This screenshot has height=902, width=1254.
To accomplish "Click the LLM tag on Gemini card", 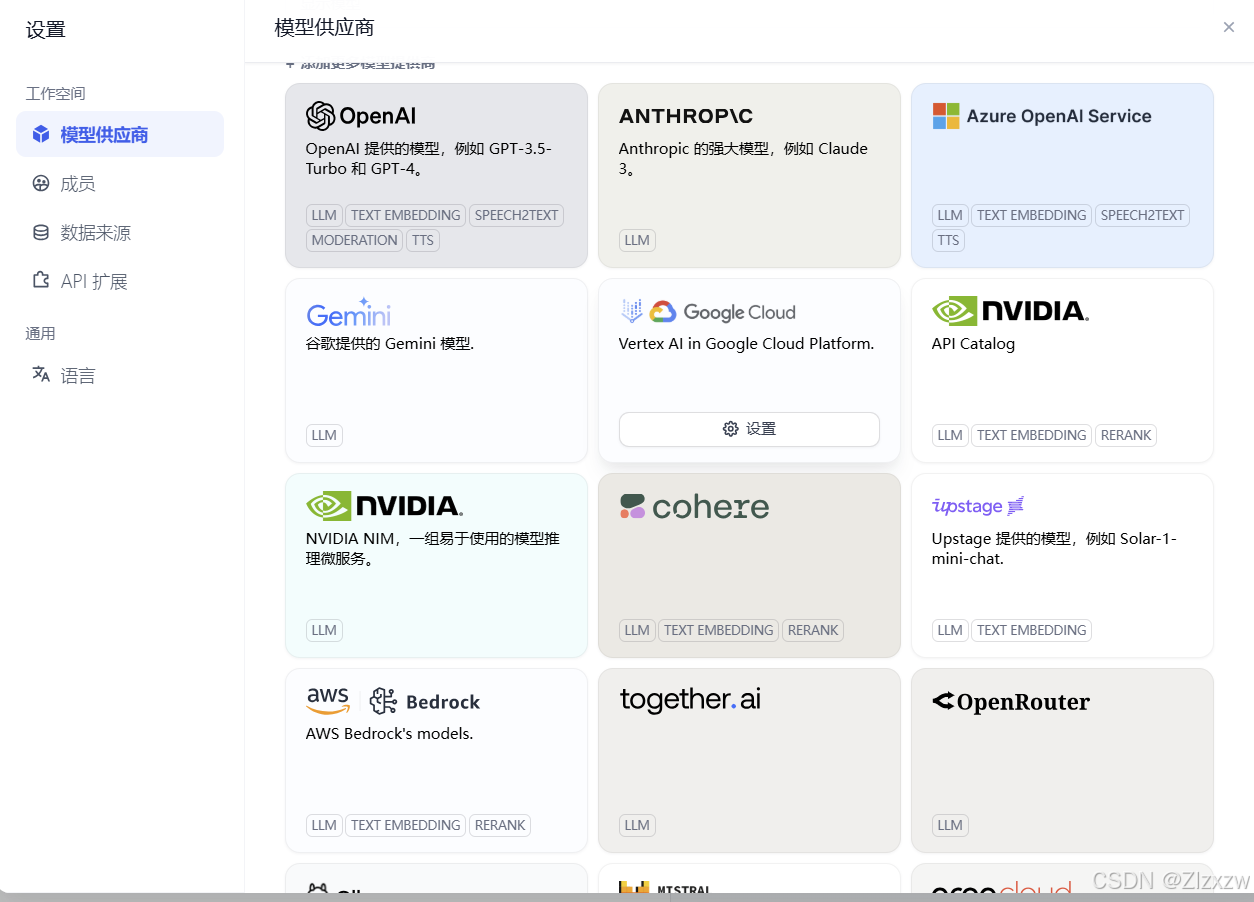I will [324, 435].
